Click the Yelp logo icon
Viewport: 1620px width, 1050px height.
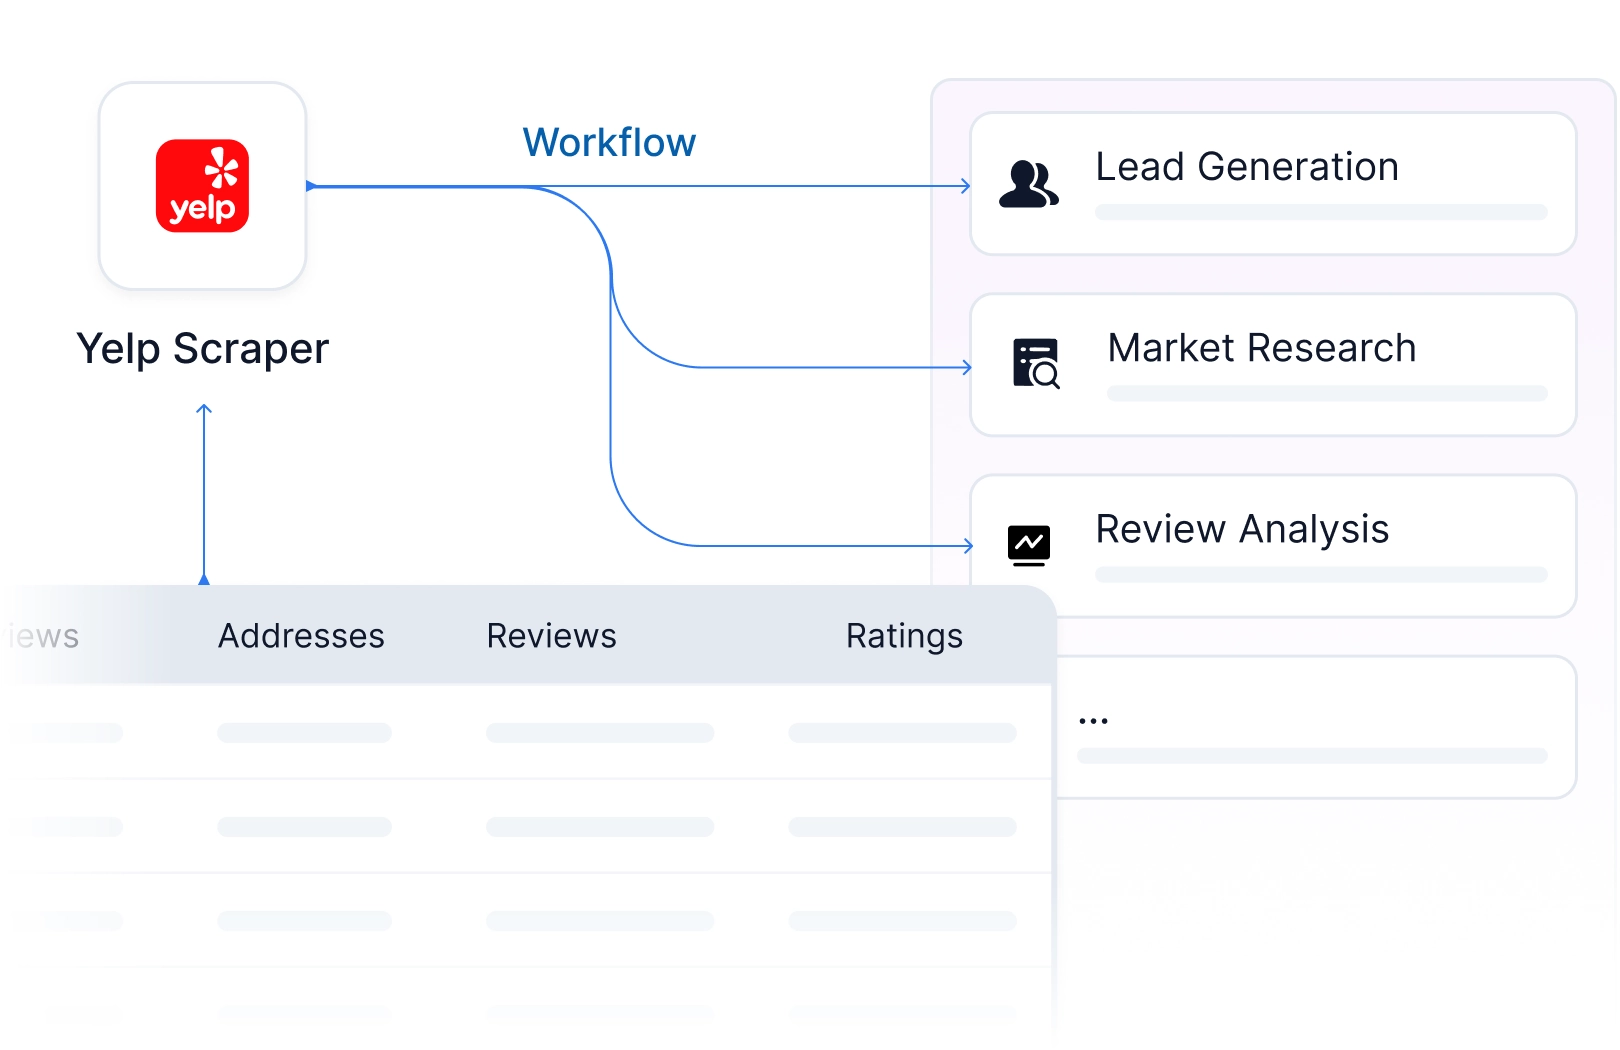pos(202,186)
